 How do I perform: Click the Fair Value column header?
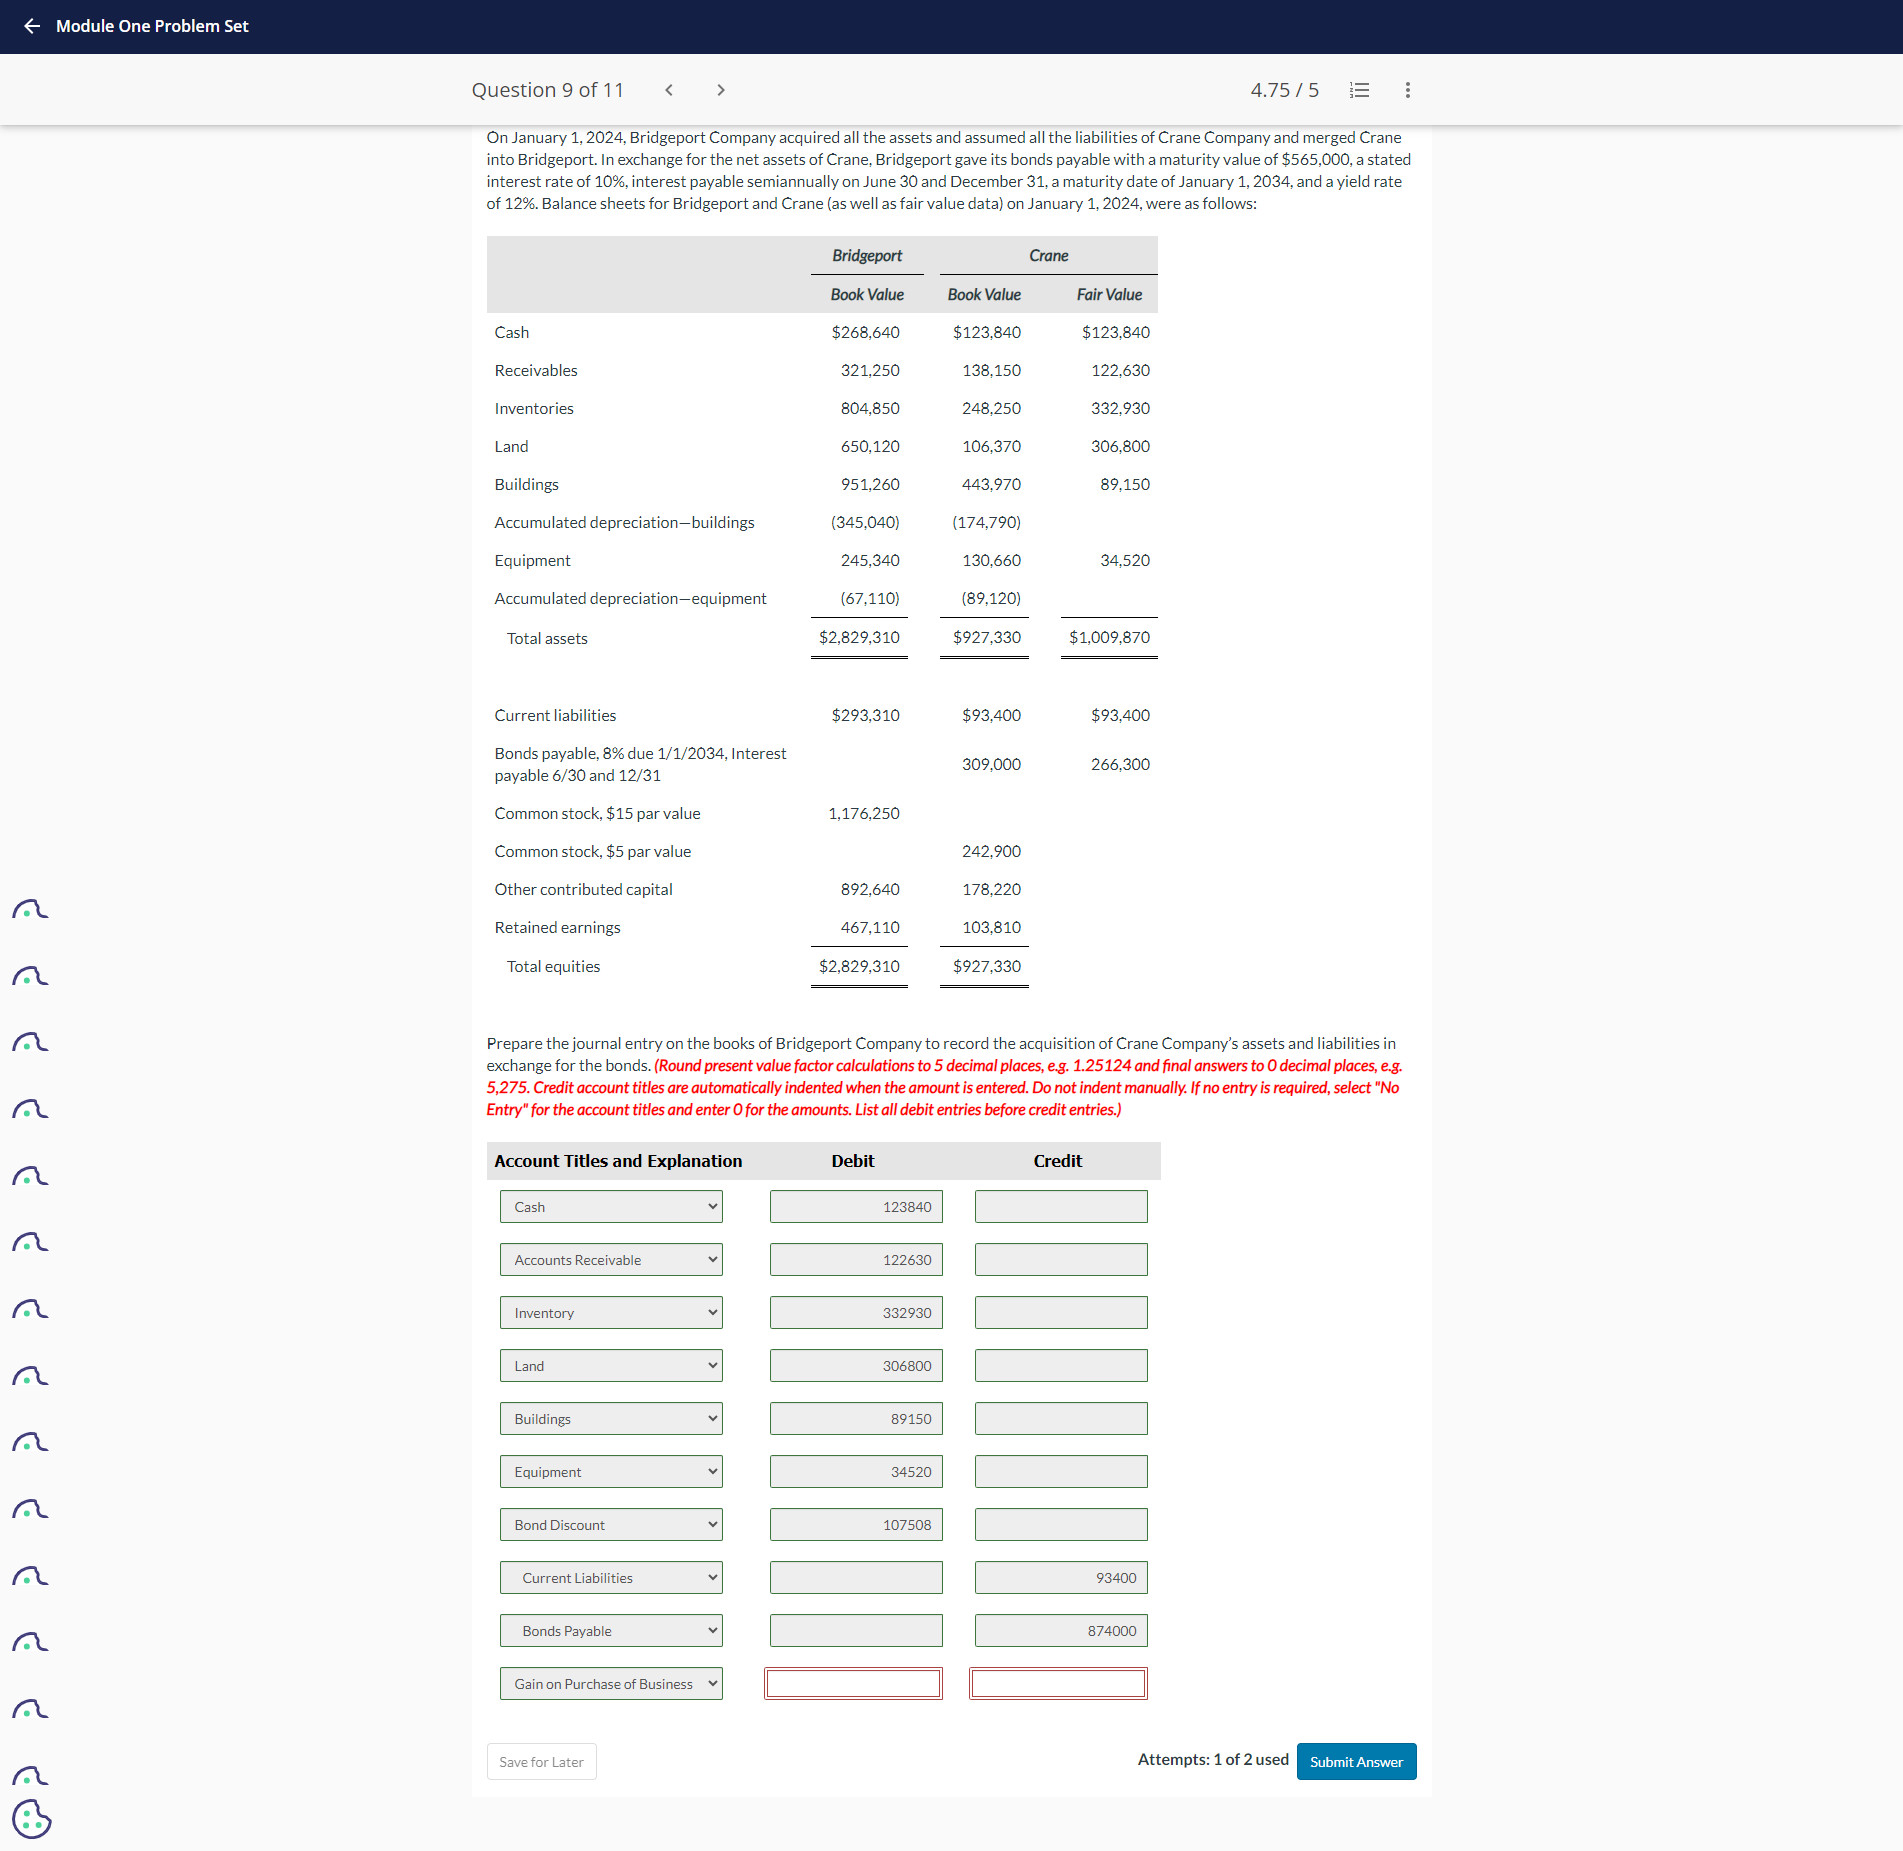[x=1109, y=294]
